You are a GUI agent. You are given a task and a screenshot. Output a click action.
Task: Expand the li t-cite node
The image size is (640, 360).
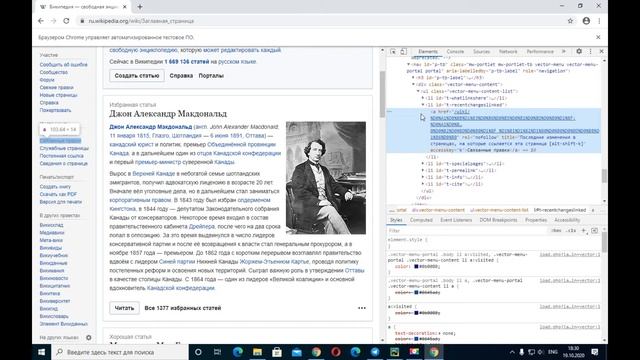click(x=423, y=184)
